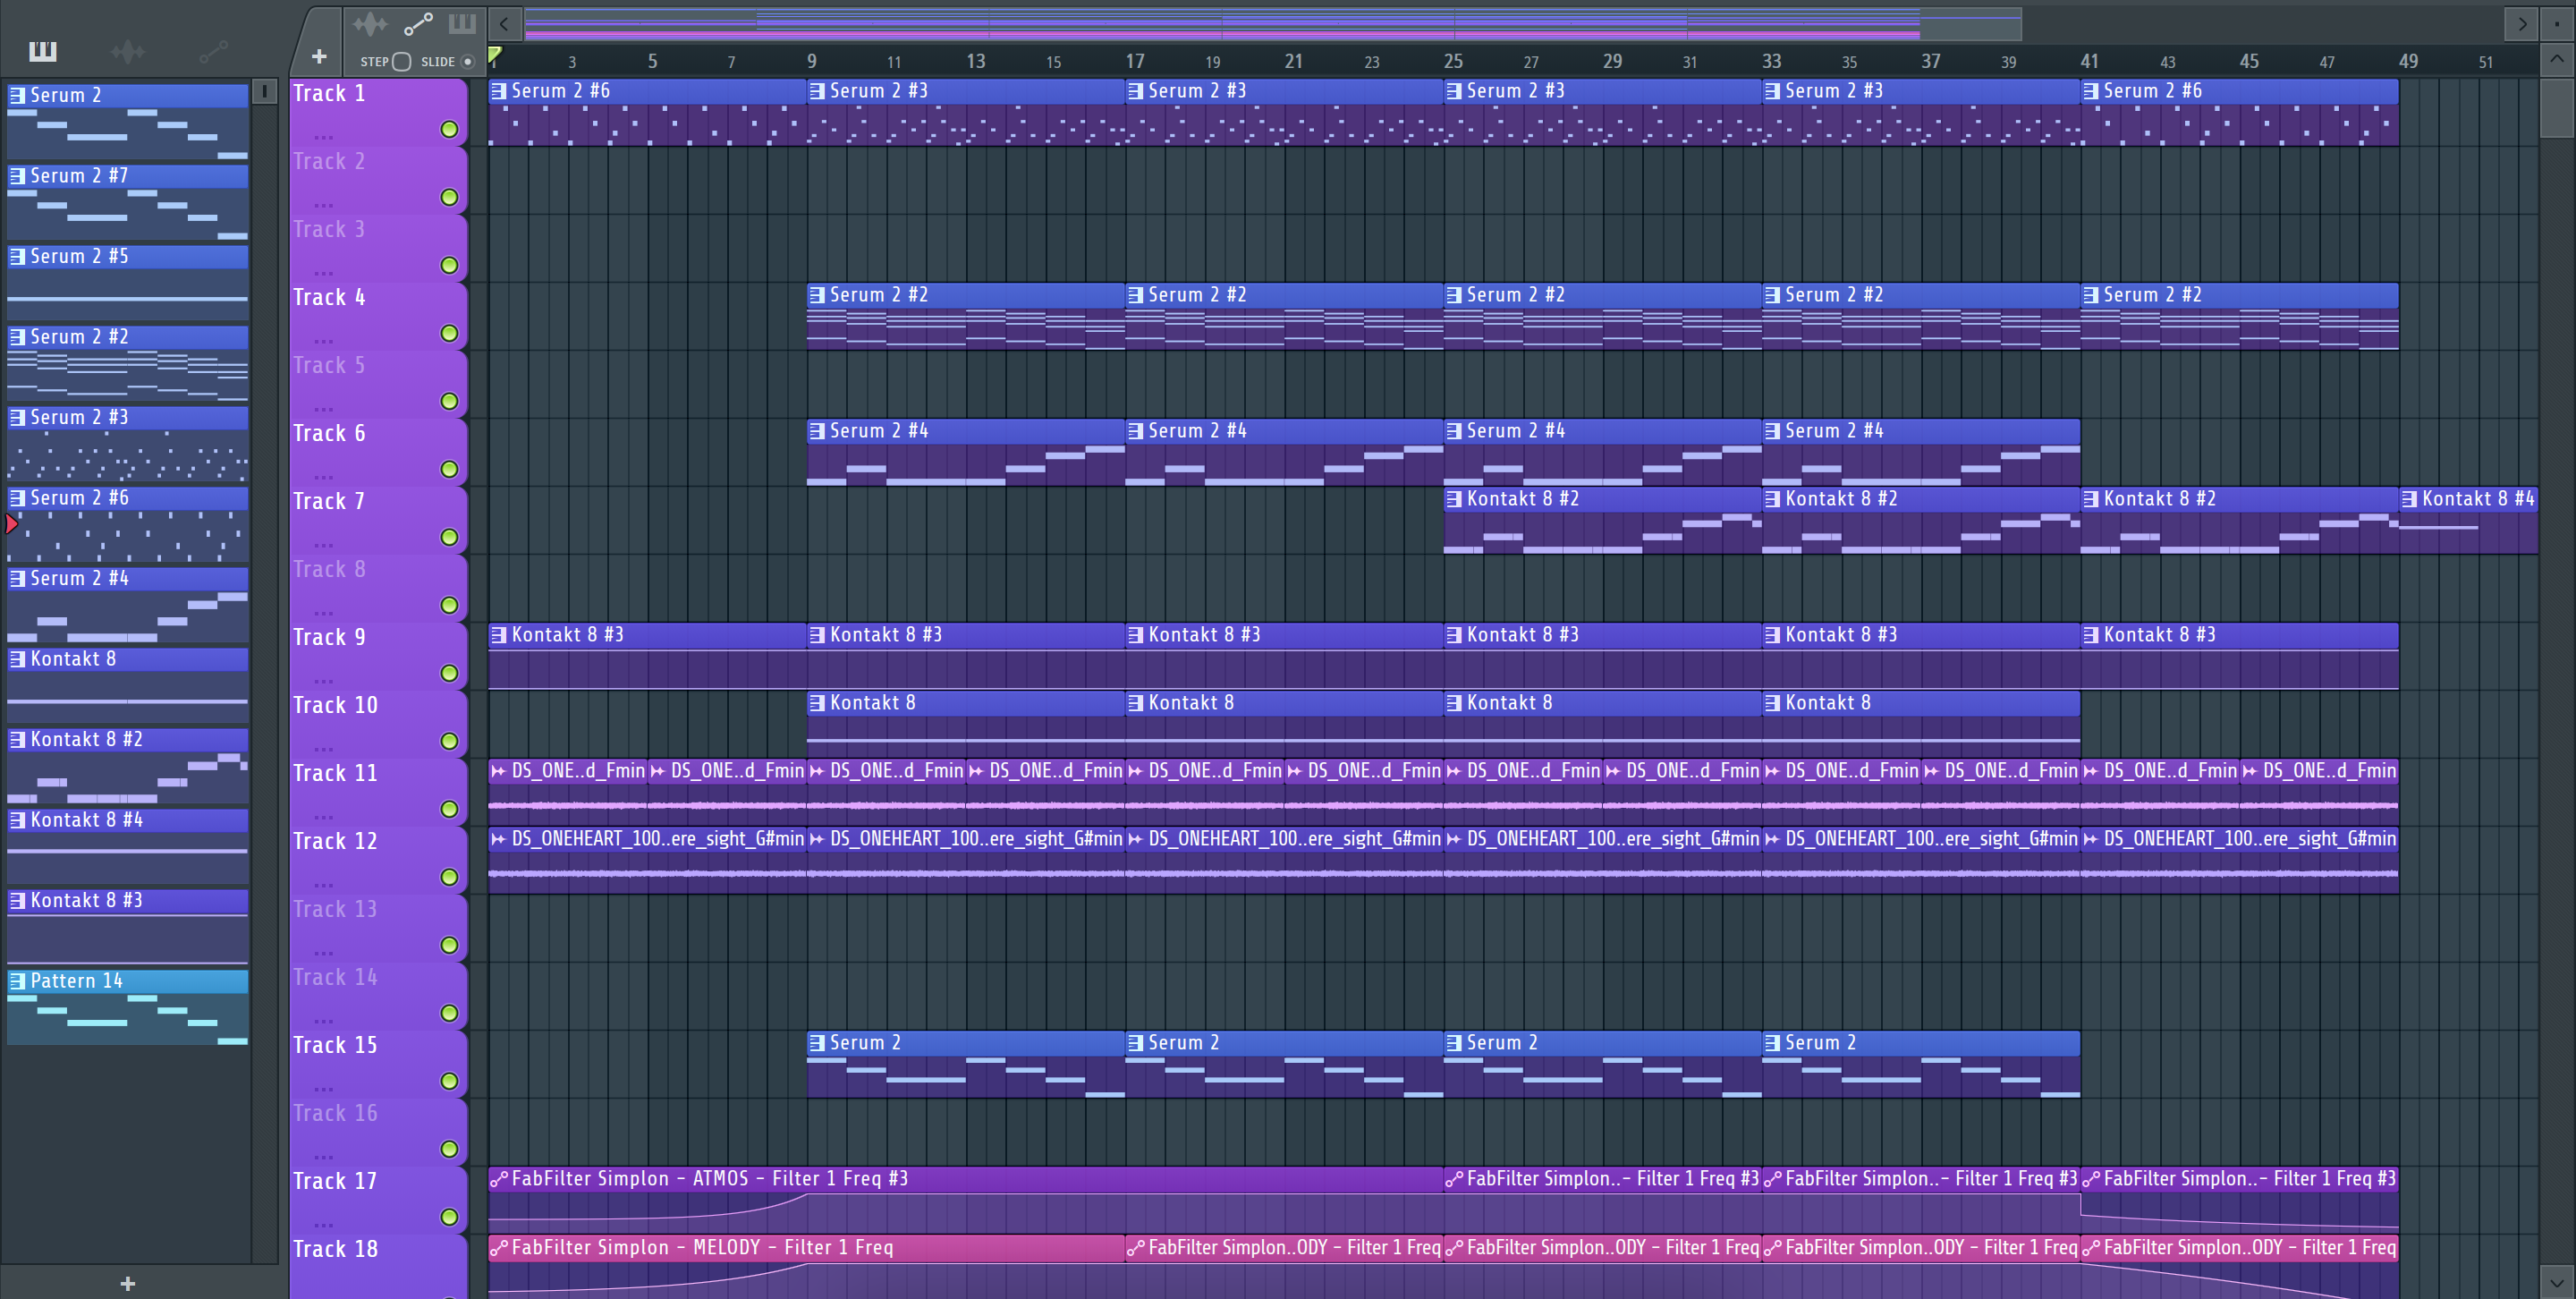This screenshot has width=2576, height=1299.
Task: Click the pattern icon next to Pattern 14 in picker
Action: pos(17,981)
